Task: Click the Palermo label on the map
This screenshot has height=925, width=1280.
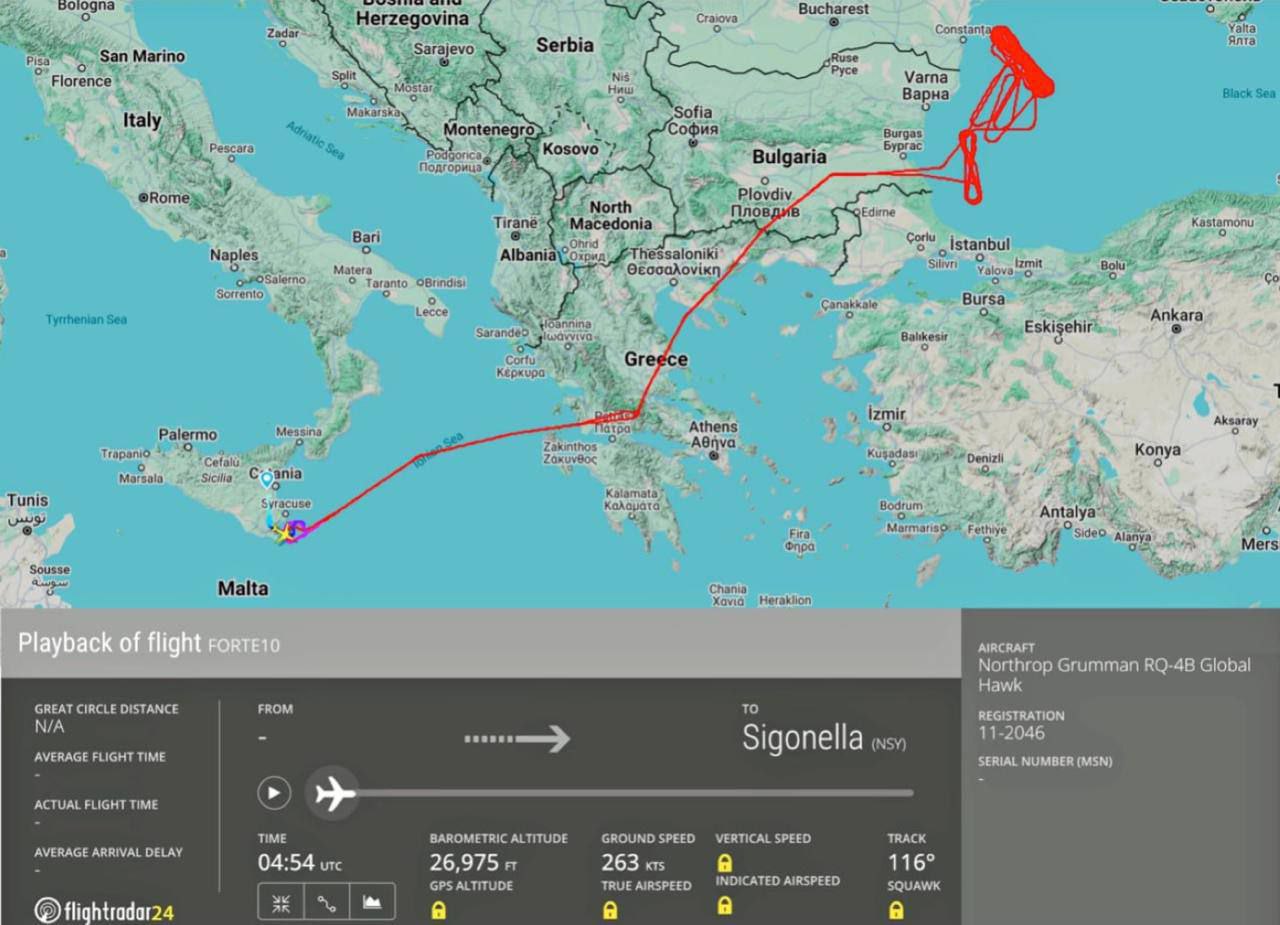Action: (x=187, y=435)
